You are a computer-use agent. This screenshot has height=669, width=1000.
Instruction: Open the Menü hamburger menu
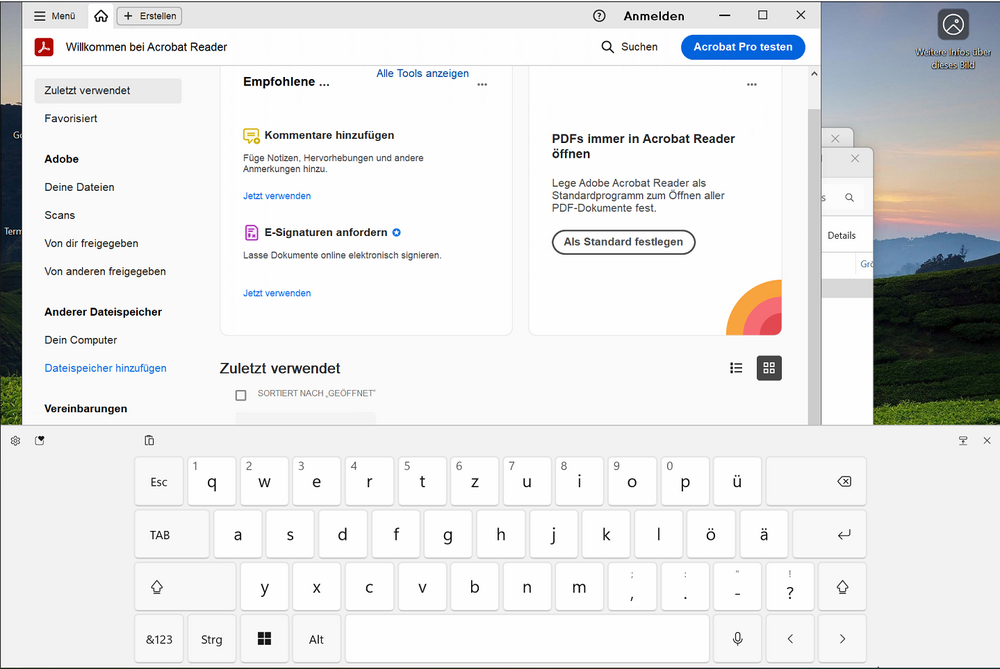tap(54, 16)
